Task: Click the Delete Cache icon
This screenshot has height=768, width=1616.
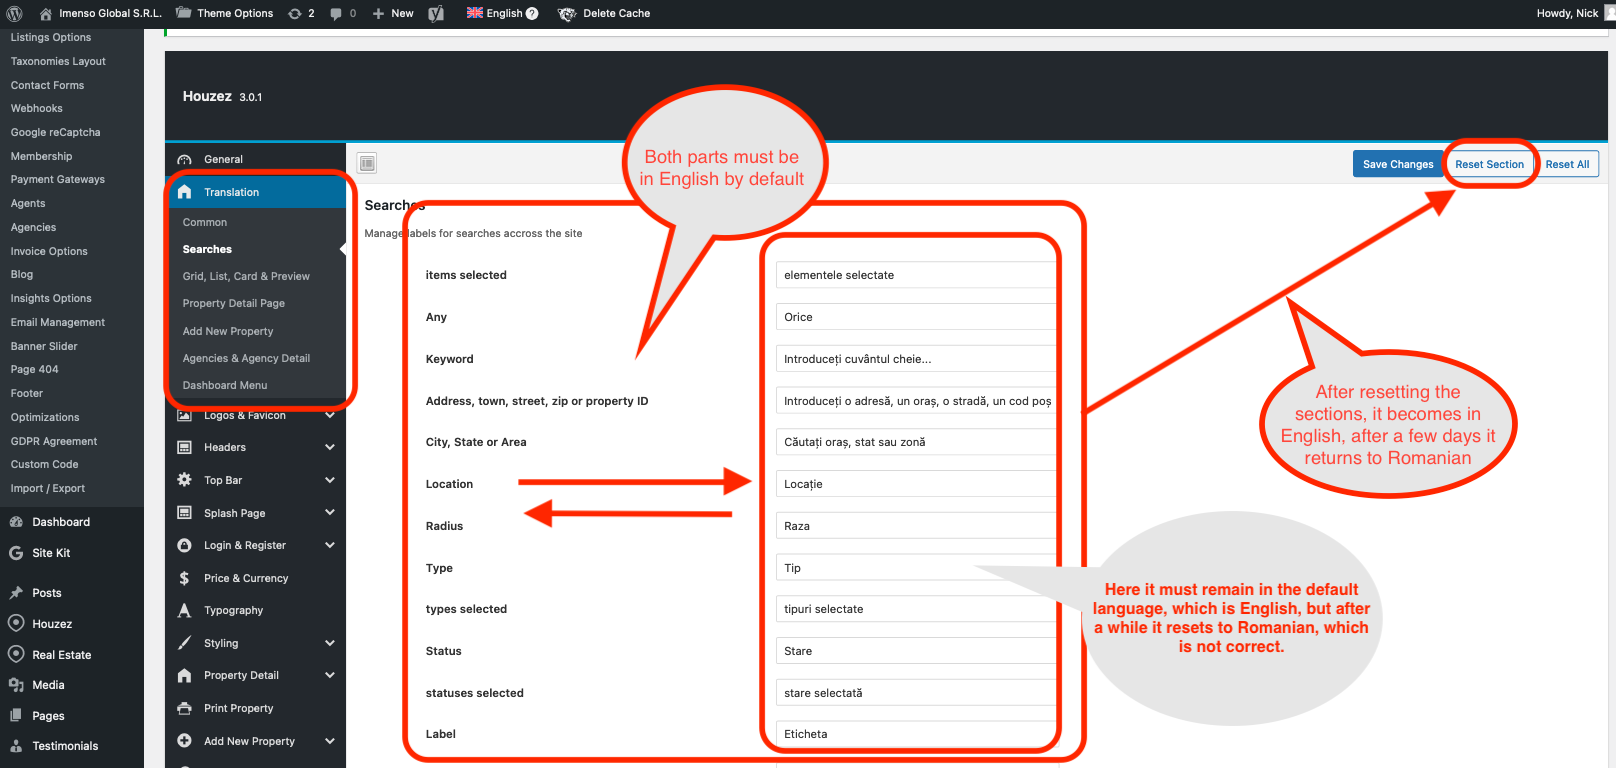Action: (567, 14)
